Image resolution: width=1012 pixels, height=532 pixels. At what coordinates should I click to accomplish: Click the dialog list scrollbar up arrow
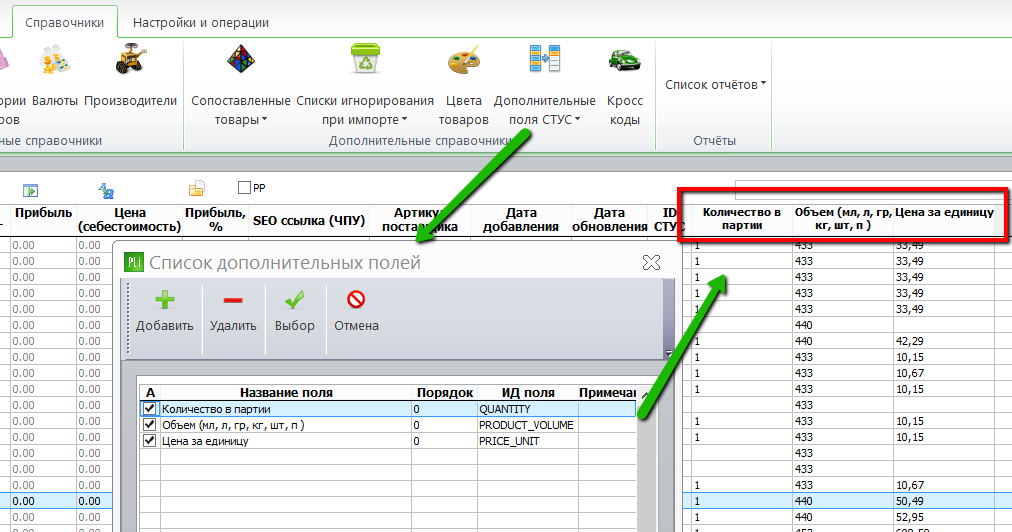tap(644, 394)
